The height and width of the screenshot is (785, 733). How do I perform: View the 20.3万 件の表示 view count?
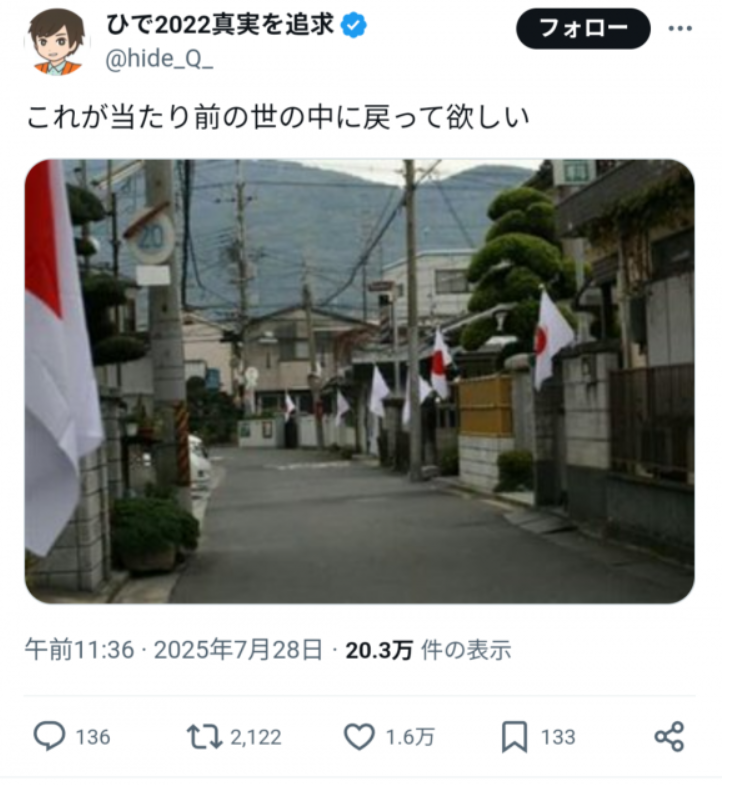(429, 650)
